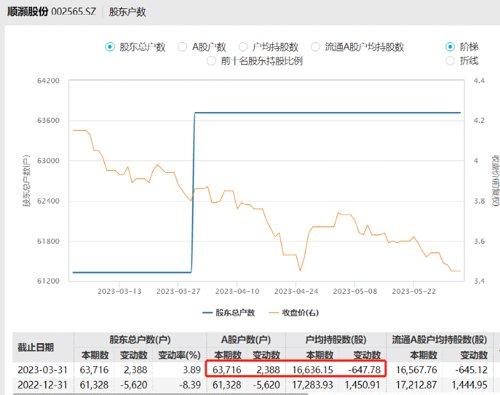Image resolution: width=500 pixels, height=395 pixels.
Task: Switch chart style to 阶梯
Action: point(462,47)
